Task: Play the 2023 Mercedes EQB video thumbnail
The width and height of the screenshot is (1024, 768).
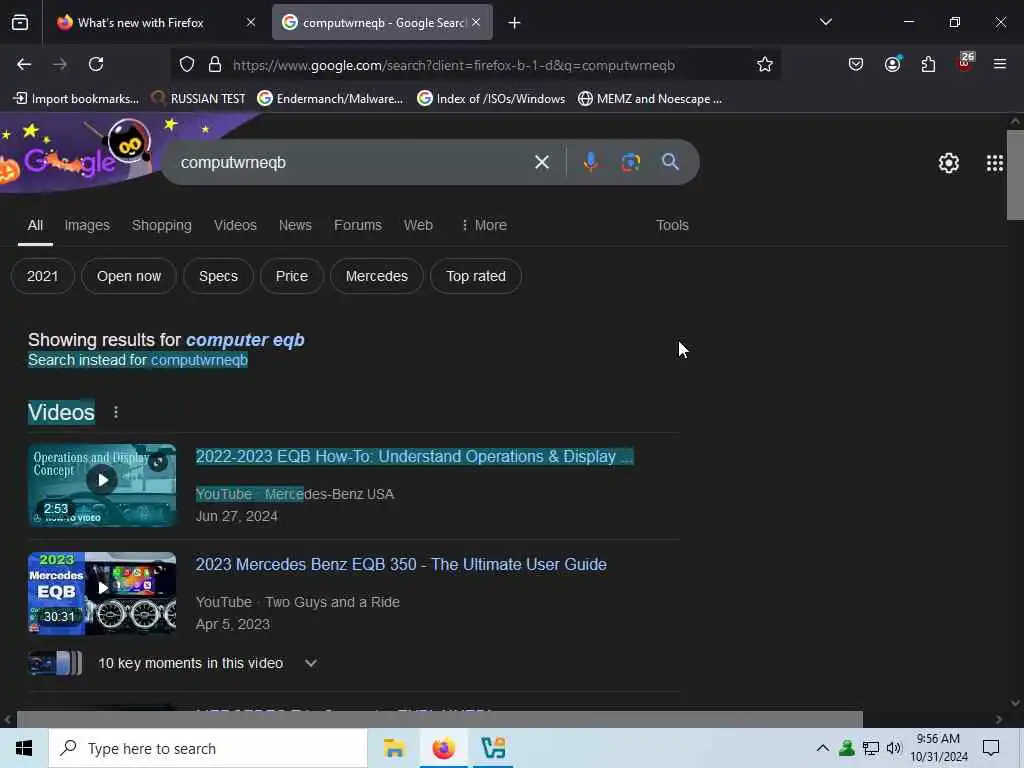Action: (102, 593)
